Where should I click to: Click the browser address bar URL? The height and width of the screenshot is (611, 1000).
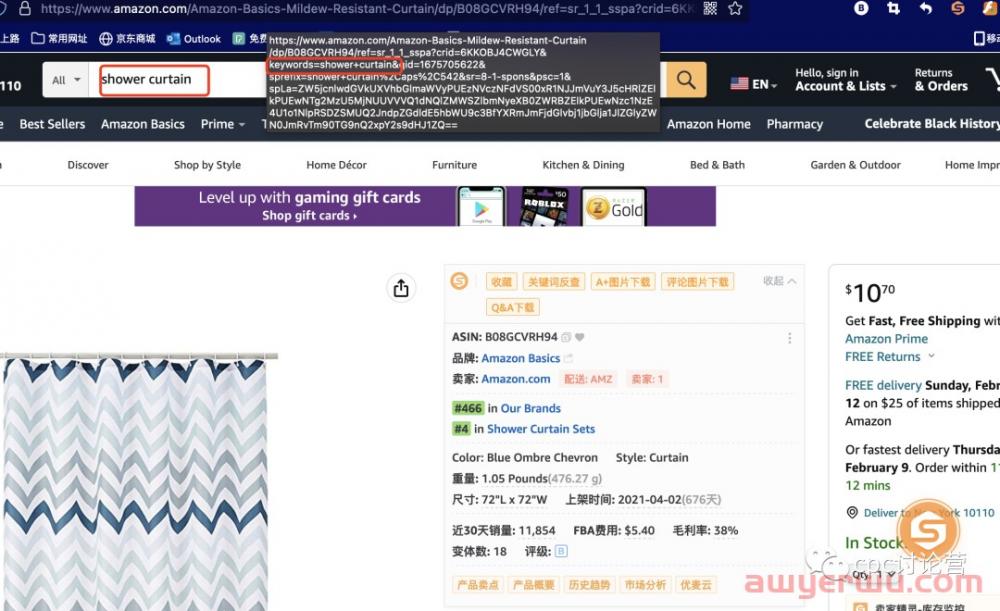368,8
